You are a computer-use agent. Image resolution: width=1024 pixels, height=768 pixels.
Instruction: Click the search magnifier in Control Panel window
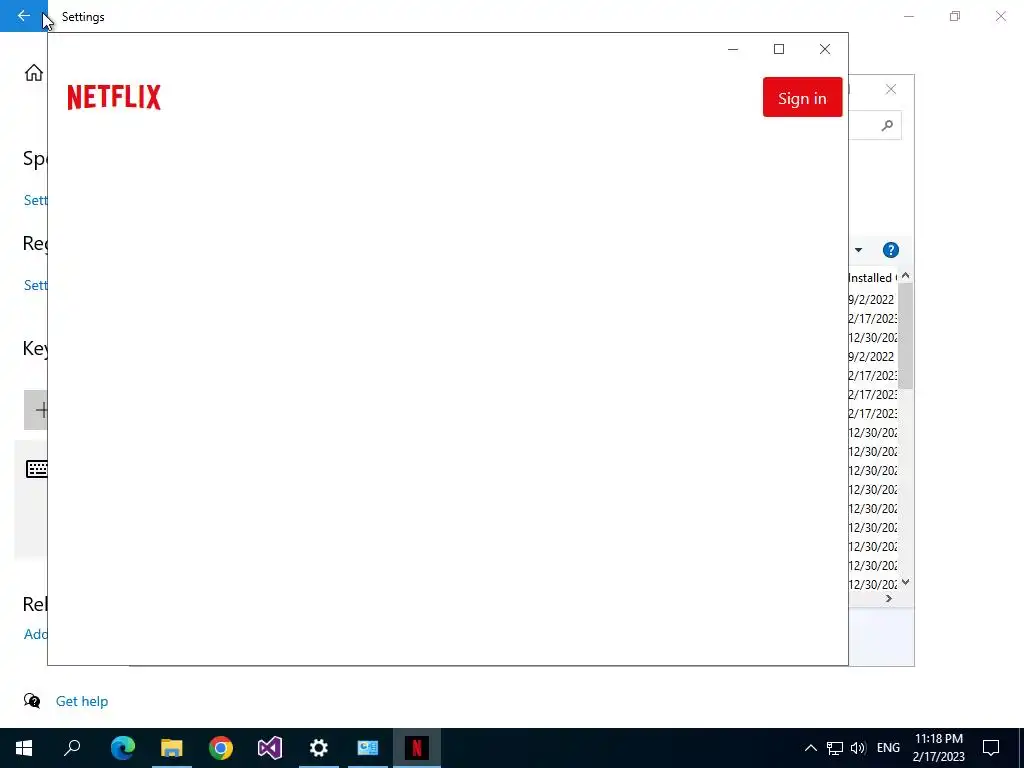887,125
